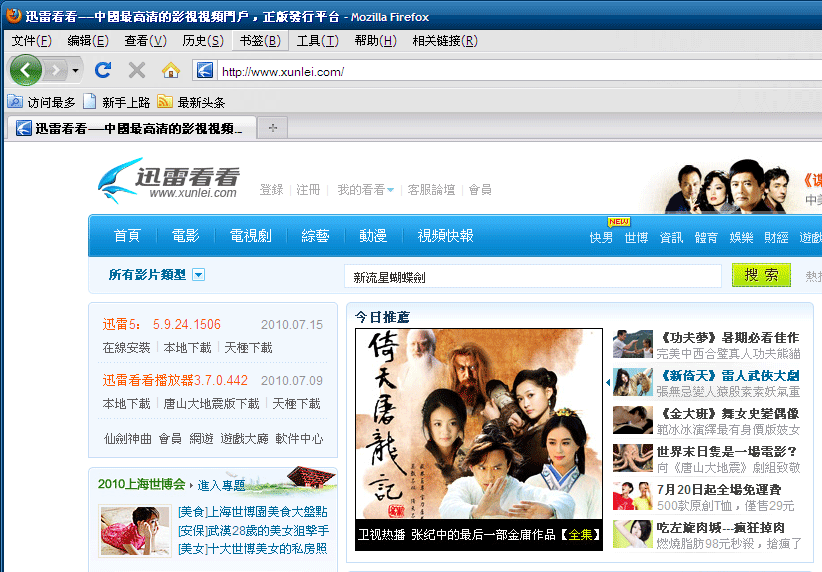Click the 倚天屠龍記 featured poster
This screenshot has height=572, width=822.
[479, 424]
